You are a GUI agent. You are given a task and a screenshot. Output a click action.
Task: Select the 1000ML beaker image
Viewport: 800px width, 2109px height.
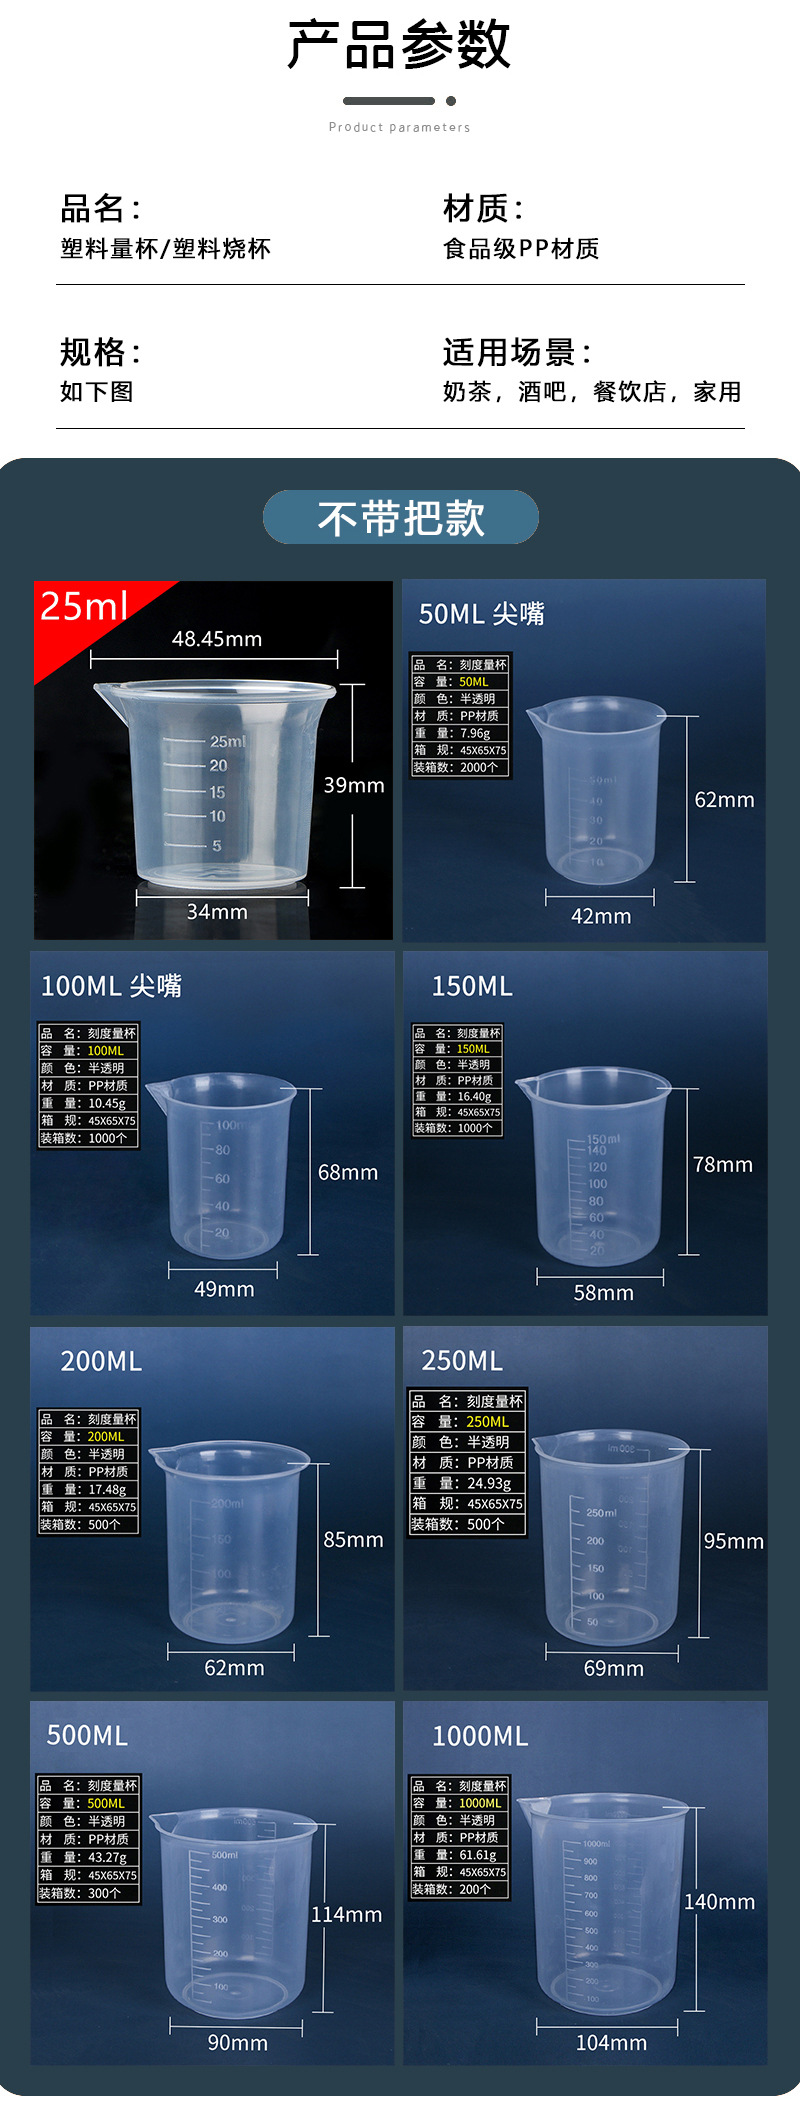tap(585, 1883)
